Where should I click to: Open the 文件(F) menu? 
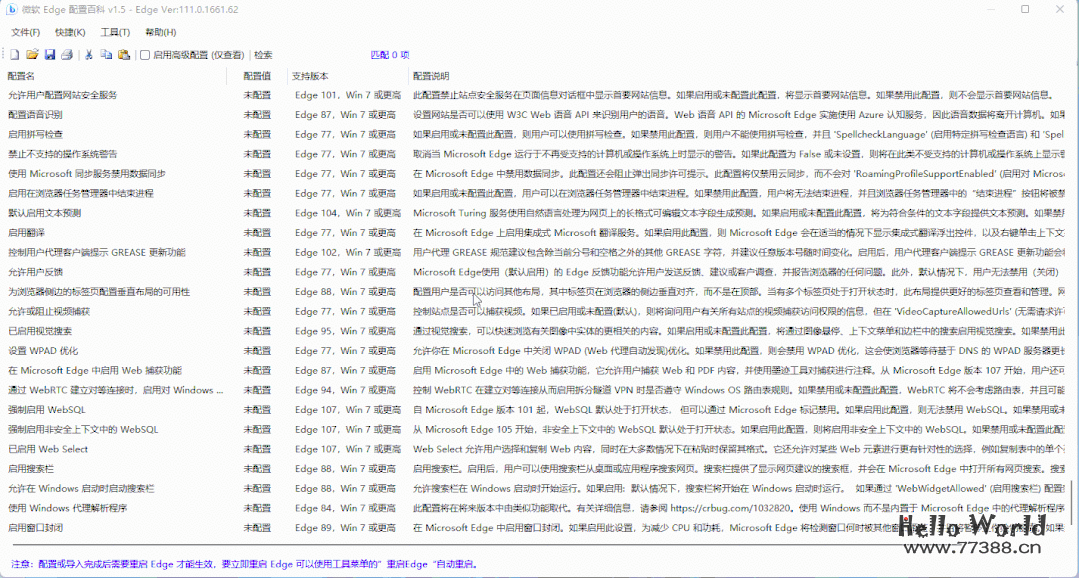(x=26, y=33)
